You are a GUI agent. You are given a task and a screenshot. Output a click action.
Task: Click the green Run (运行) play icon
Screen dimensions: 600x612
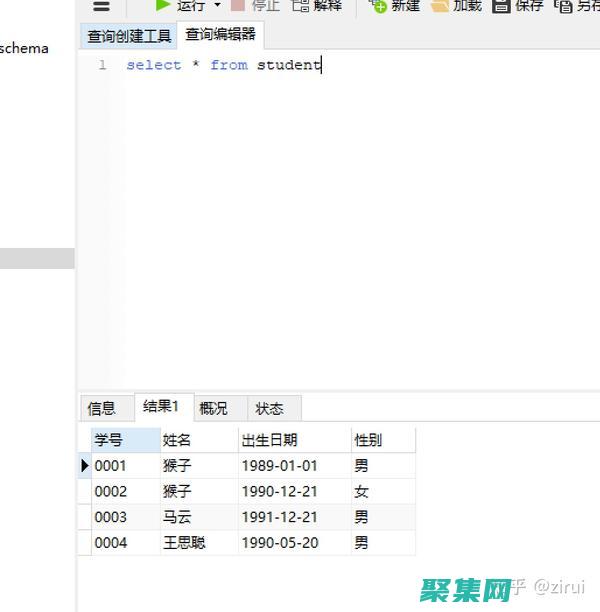click(x=162, y=5)
